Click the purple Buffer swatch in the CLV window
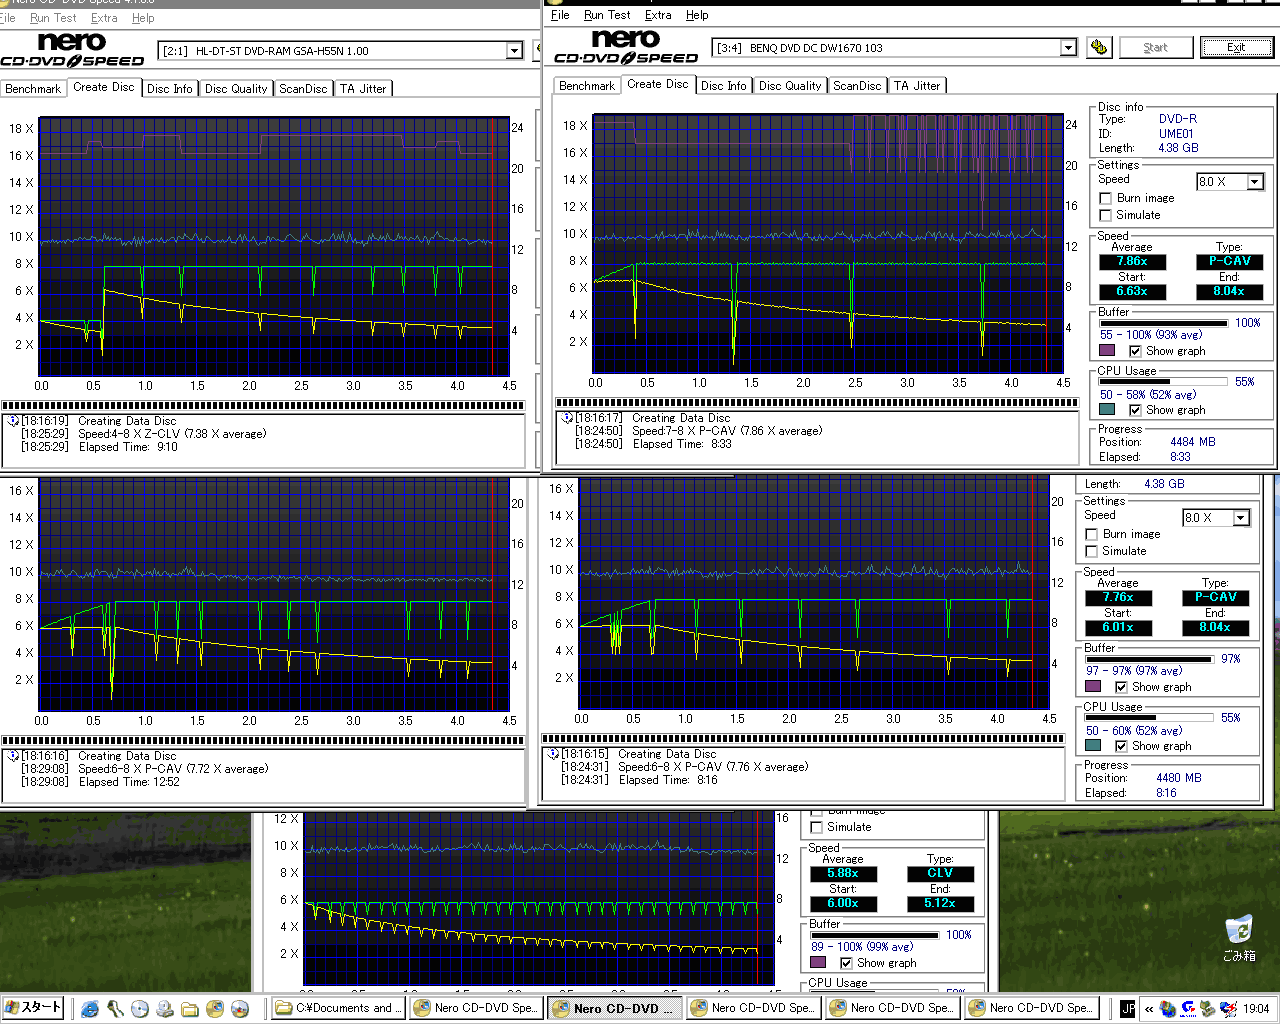The height and width of the screenshot is (1024, 1280). (818, 963)
